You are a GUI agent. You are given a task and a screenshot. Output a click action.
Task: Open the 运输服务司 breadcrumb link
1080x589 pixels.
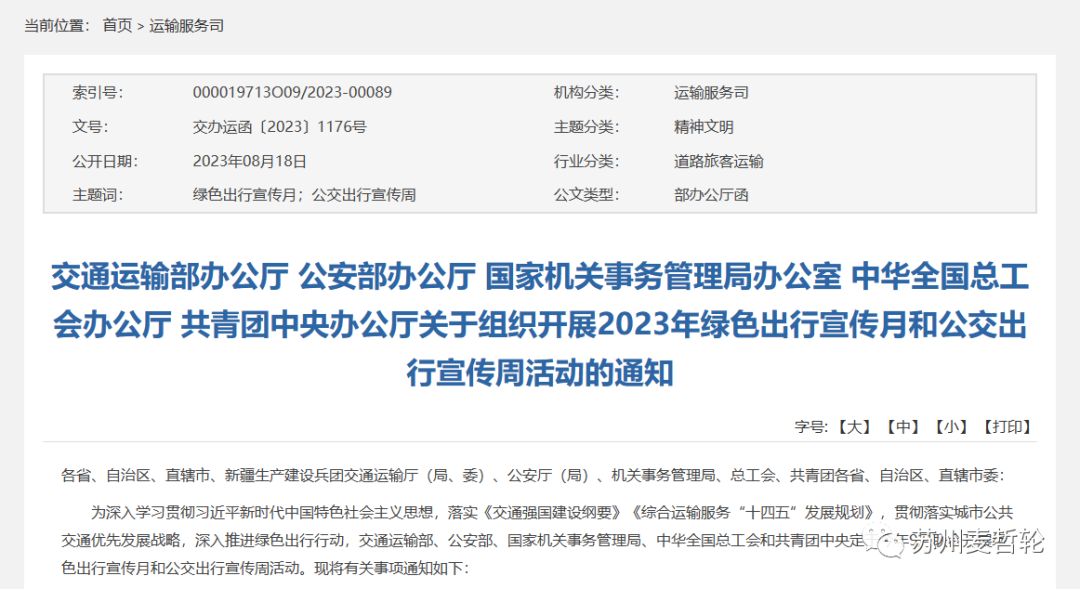pyautogui.click(x=186, y=25)
